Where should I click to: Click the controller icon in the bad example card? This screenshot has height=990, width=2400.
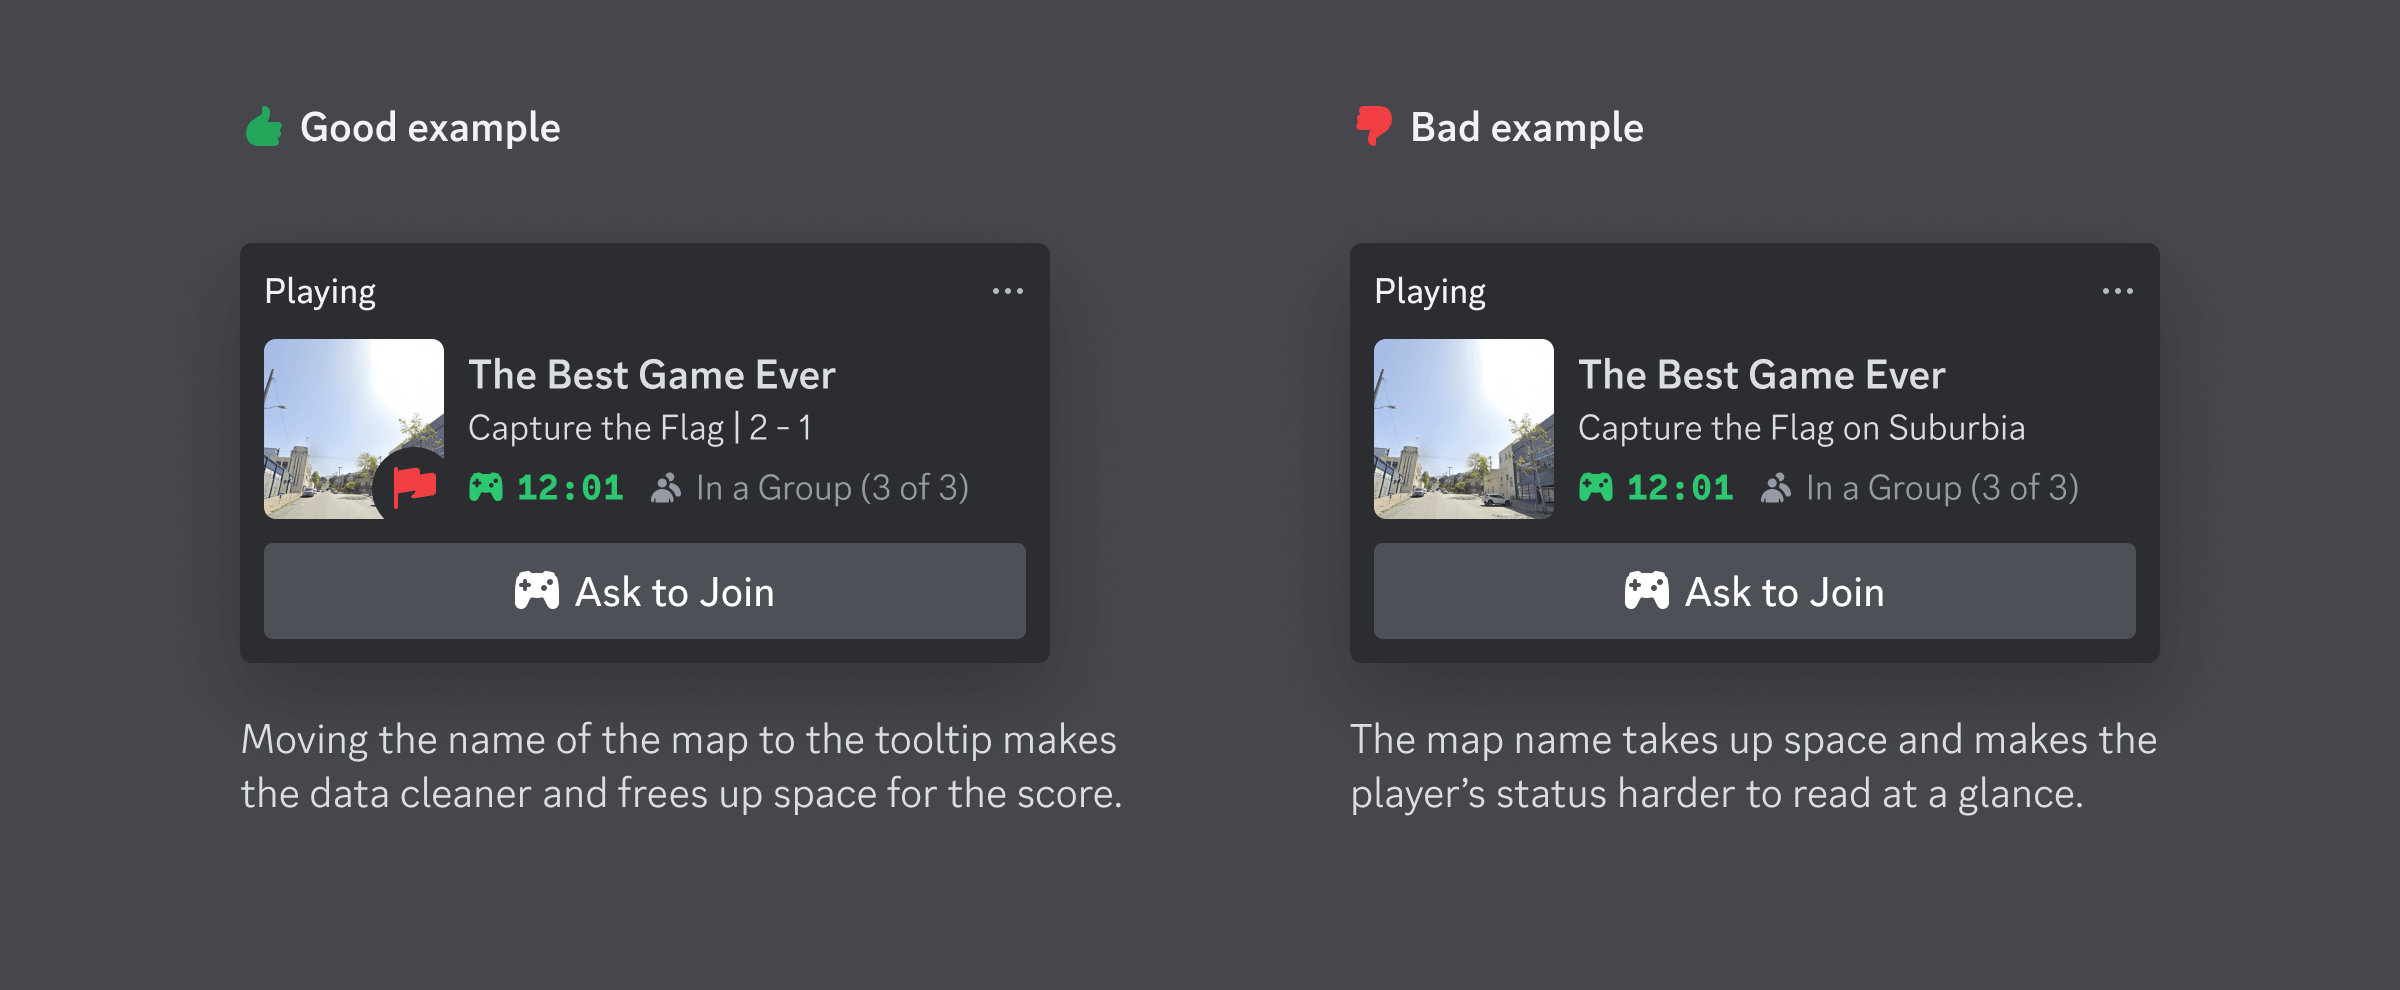pyautogui.click(x=1599, y=488)
